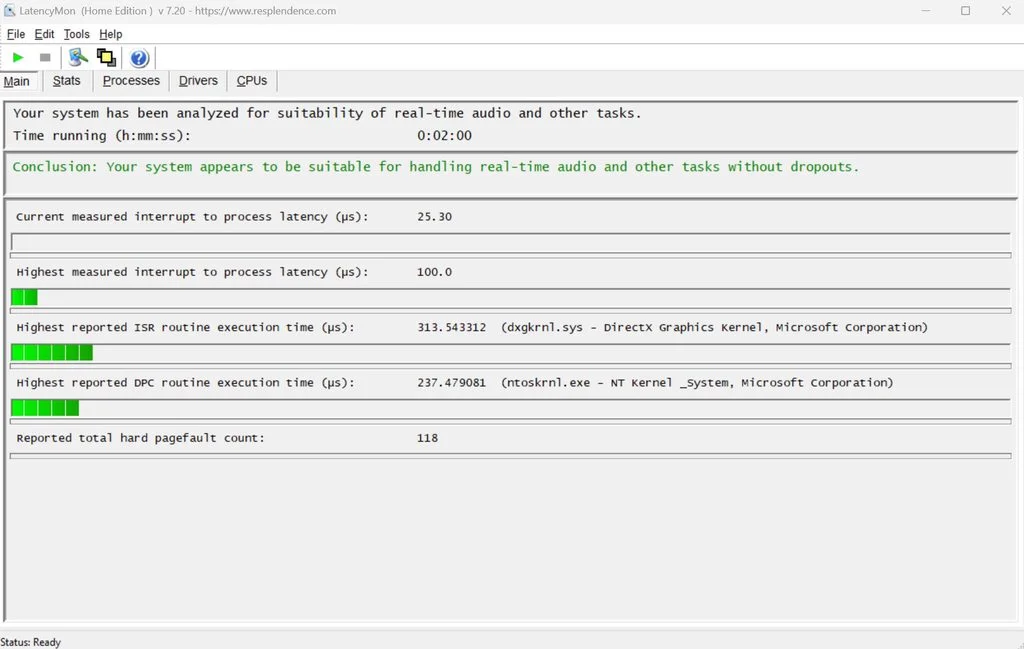Switch to the Processes tab
This screenshot has height=649, width=1024.
(x=131, y=81)
